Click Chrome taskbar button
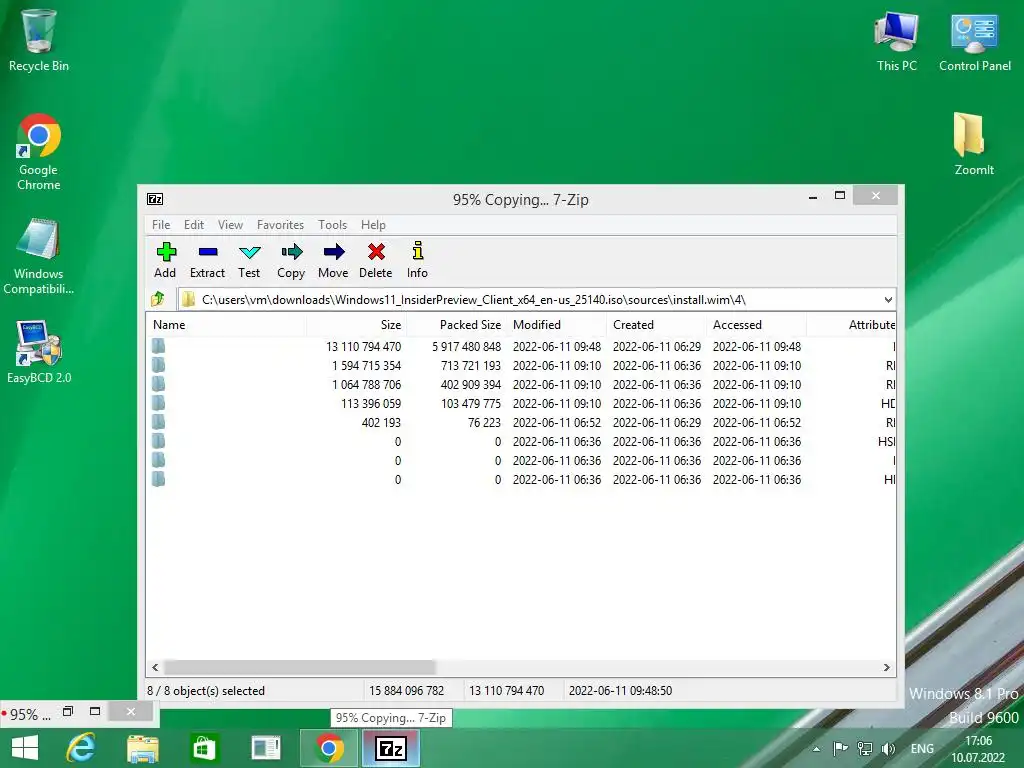Viewport: 1024px width, 768px height. (x=328, y=748)
